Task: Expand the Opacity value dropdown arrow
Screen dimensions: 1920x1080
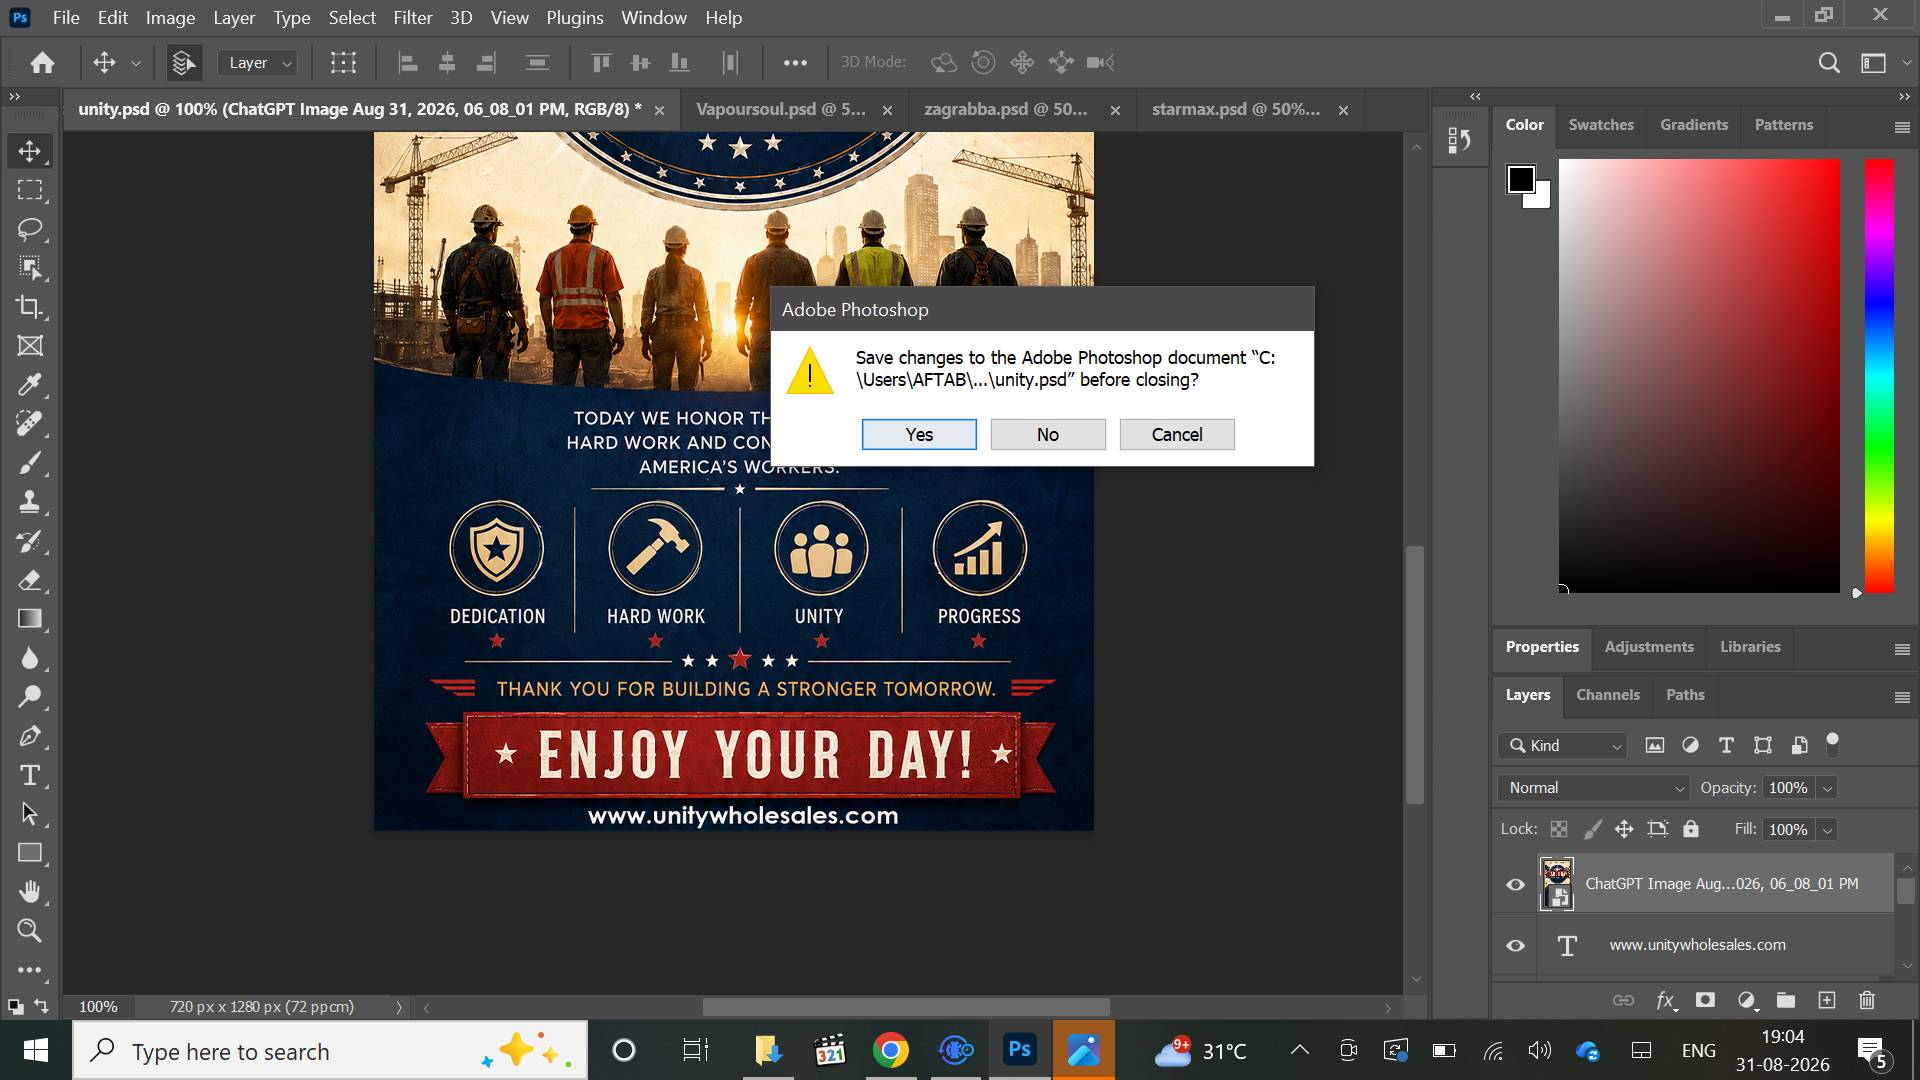Action: pos(1827,788)
